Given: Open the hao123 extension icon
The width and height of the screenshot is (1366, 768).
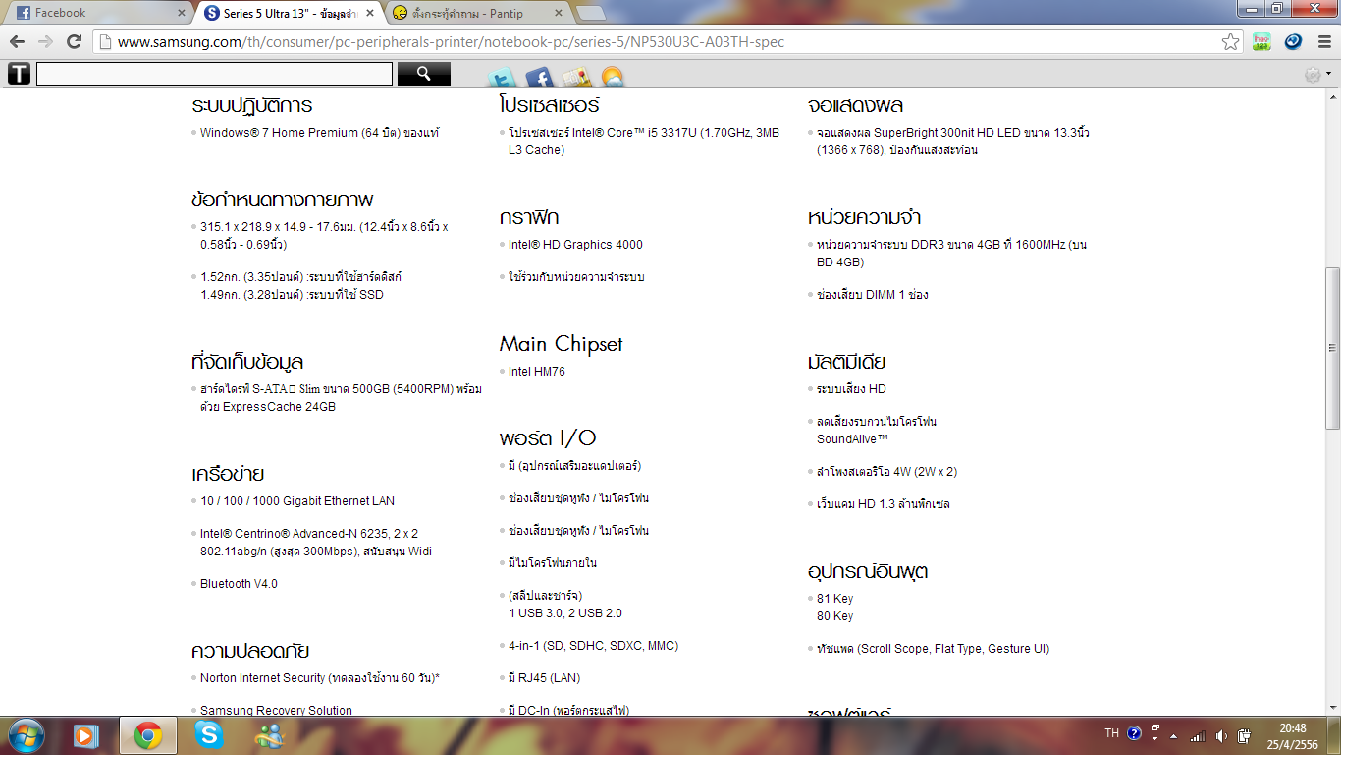Looking at the screenshot, I should coord(1262,42).
